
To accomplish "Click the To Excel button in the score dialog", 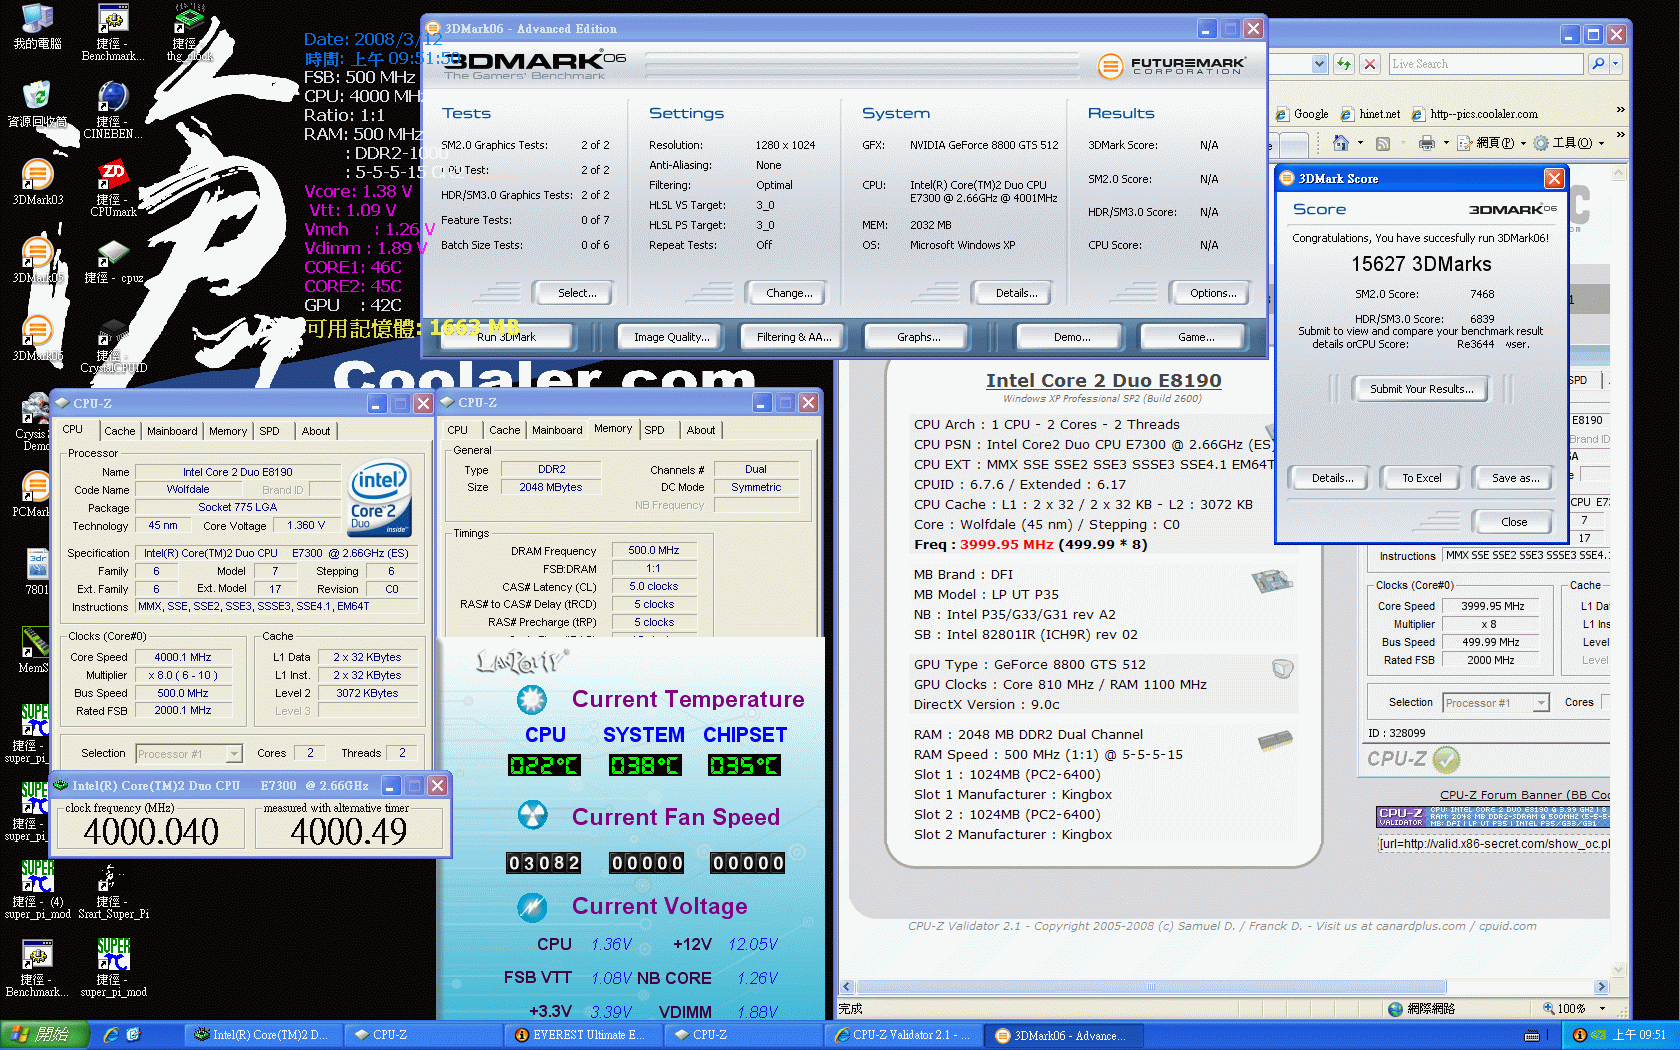I will click(x=1422, y=478).
